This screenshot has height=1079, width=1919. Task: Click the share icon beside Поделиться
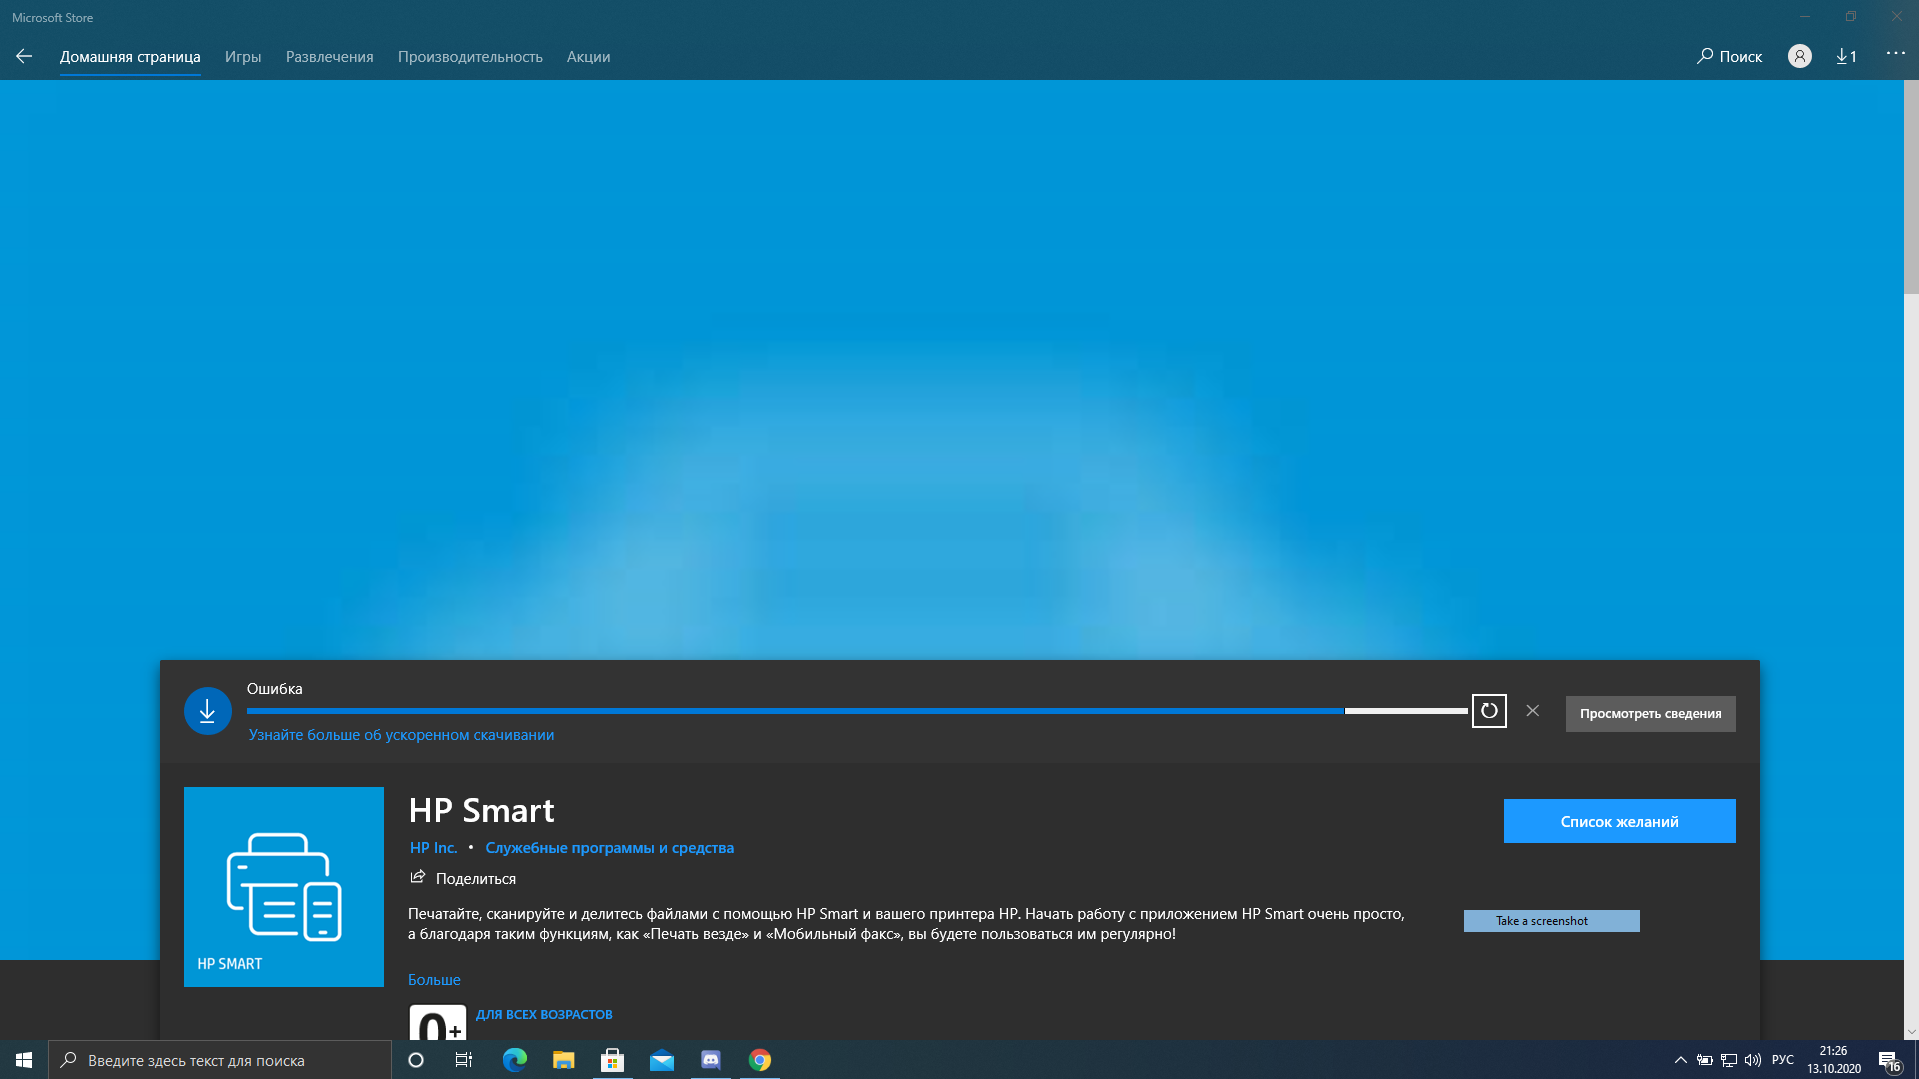tap(418, 877)
